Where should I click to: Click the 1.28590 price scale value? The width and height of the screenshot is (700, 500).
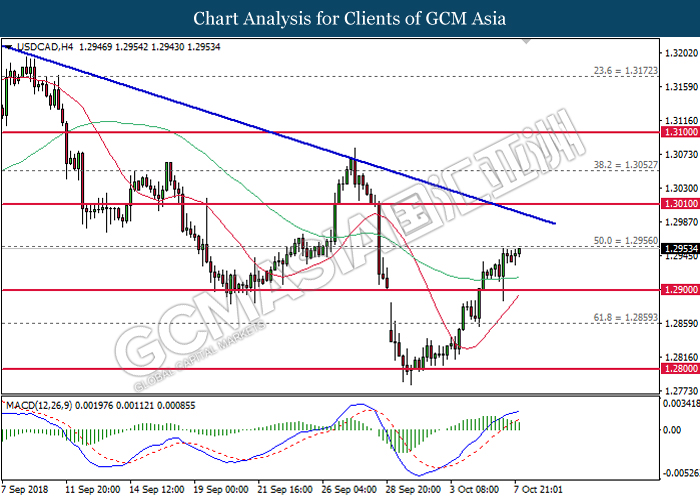point(681,323)
